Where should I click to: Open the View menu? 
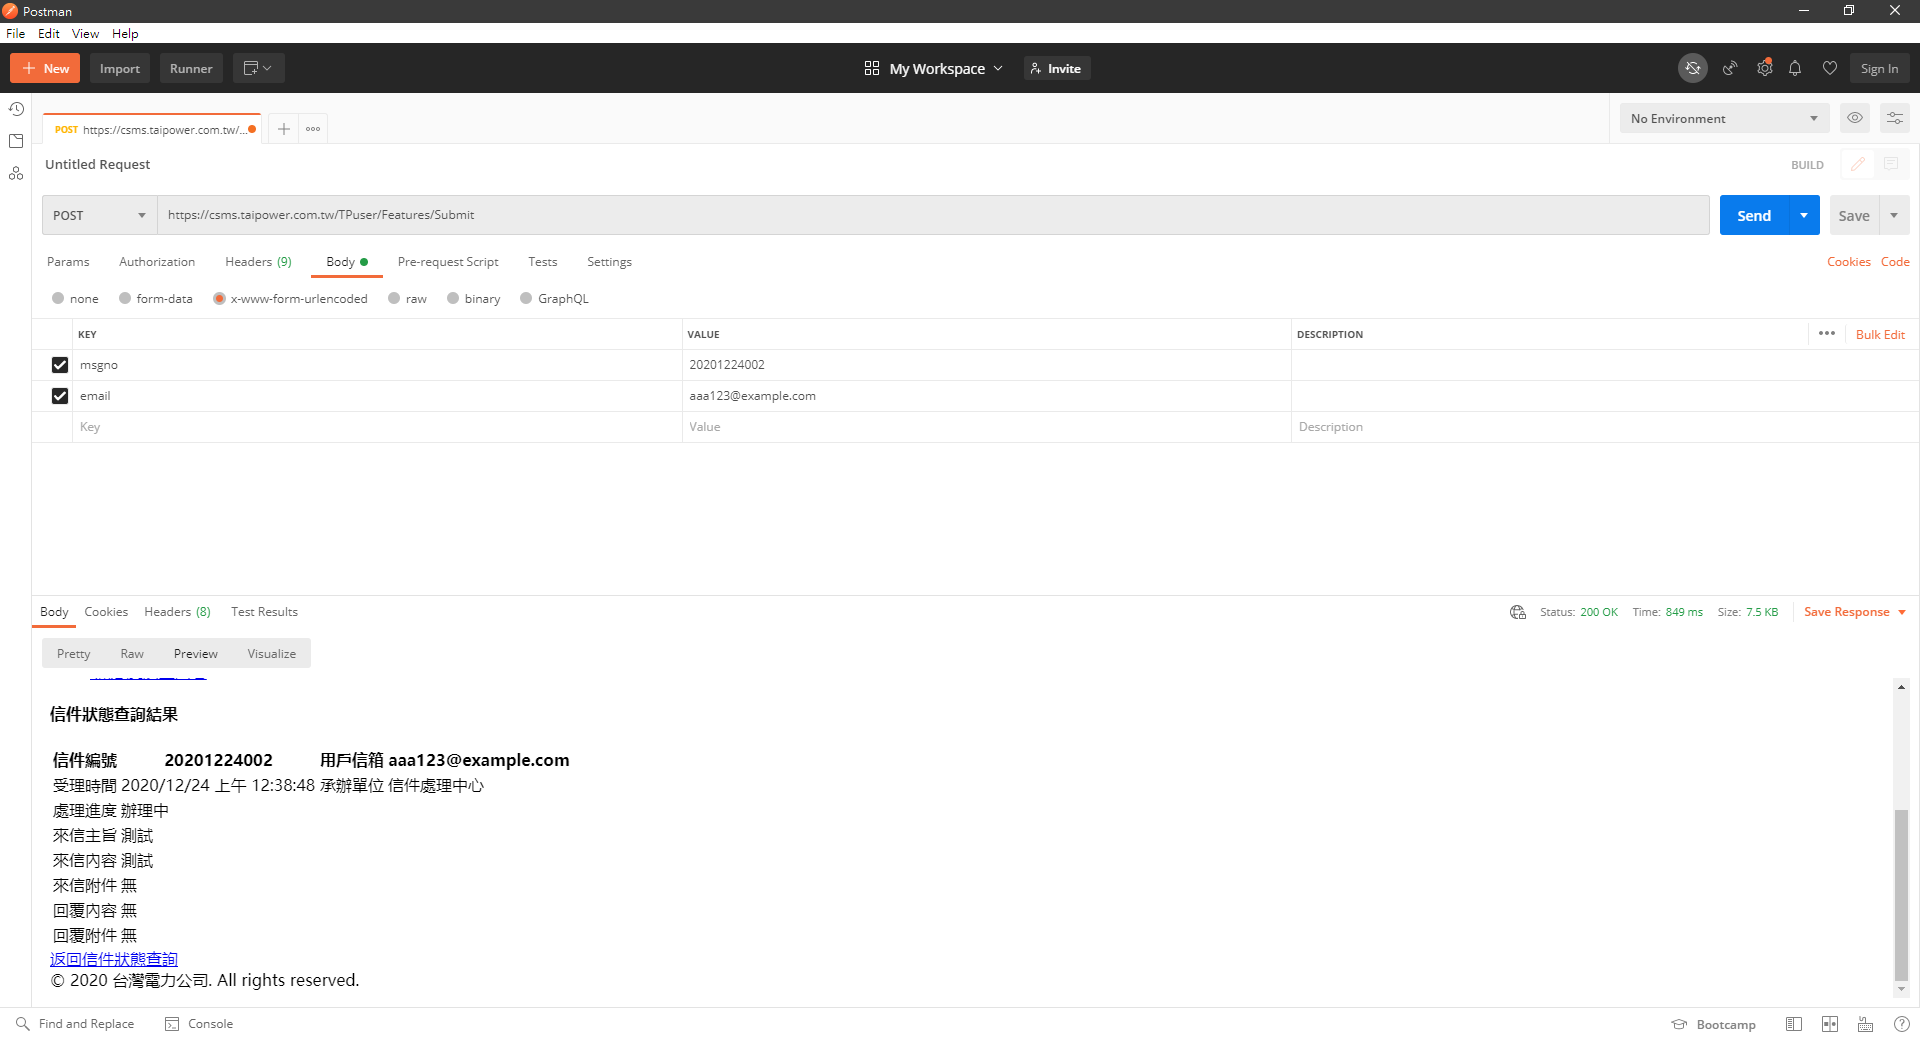85,33
